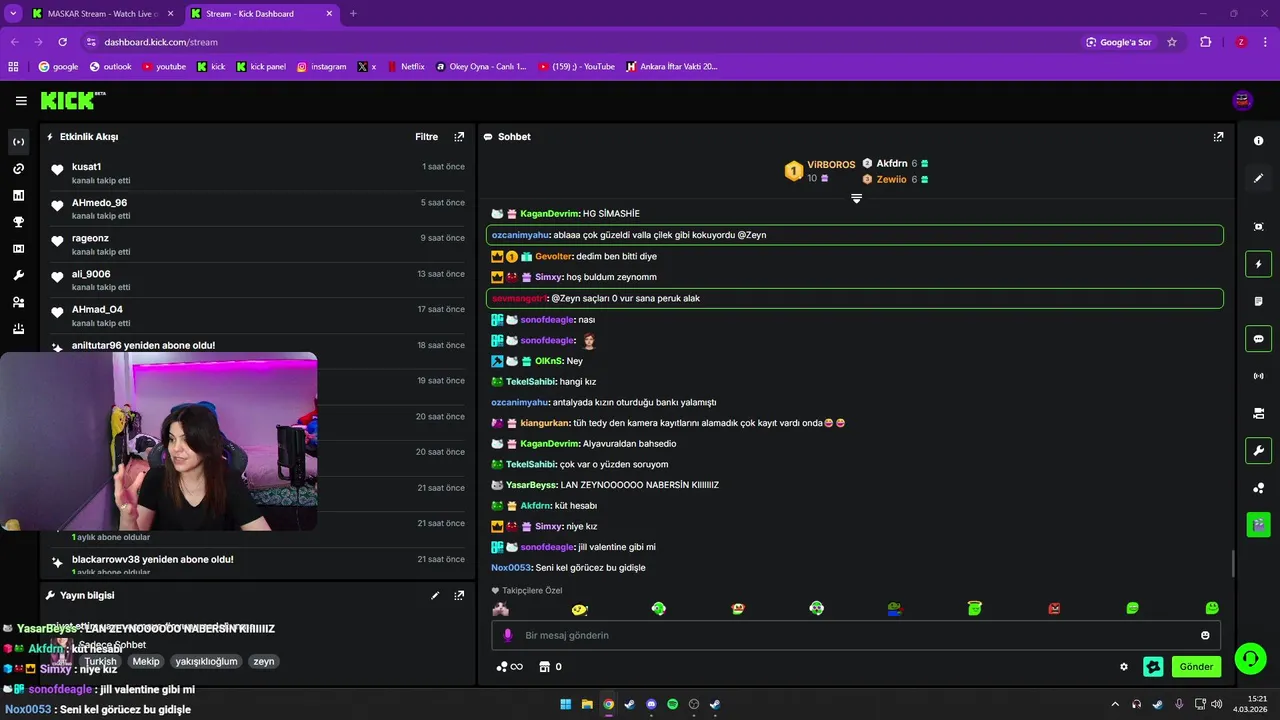1280x720 pixels.
Task: Open the kick panel bookmark
Action: 261,67
